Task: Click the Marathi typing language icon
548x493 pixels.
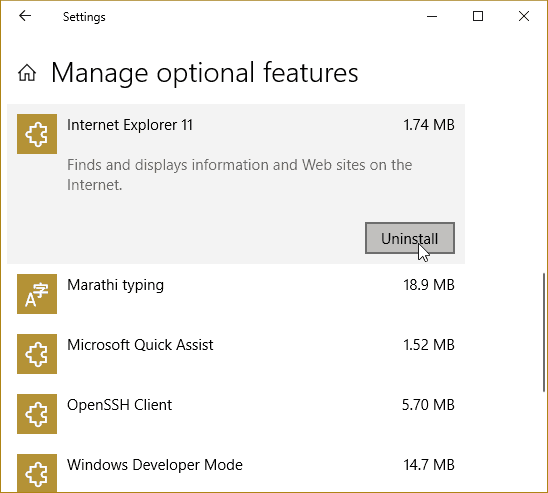Action: coord(37,294)
